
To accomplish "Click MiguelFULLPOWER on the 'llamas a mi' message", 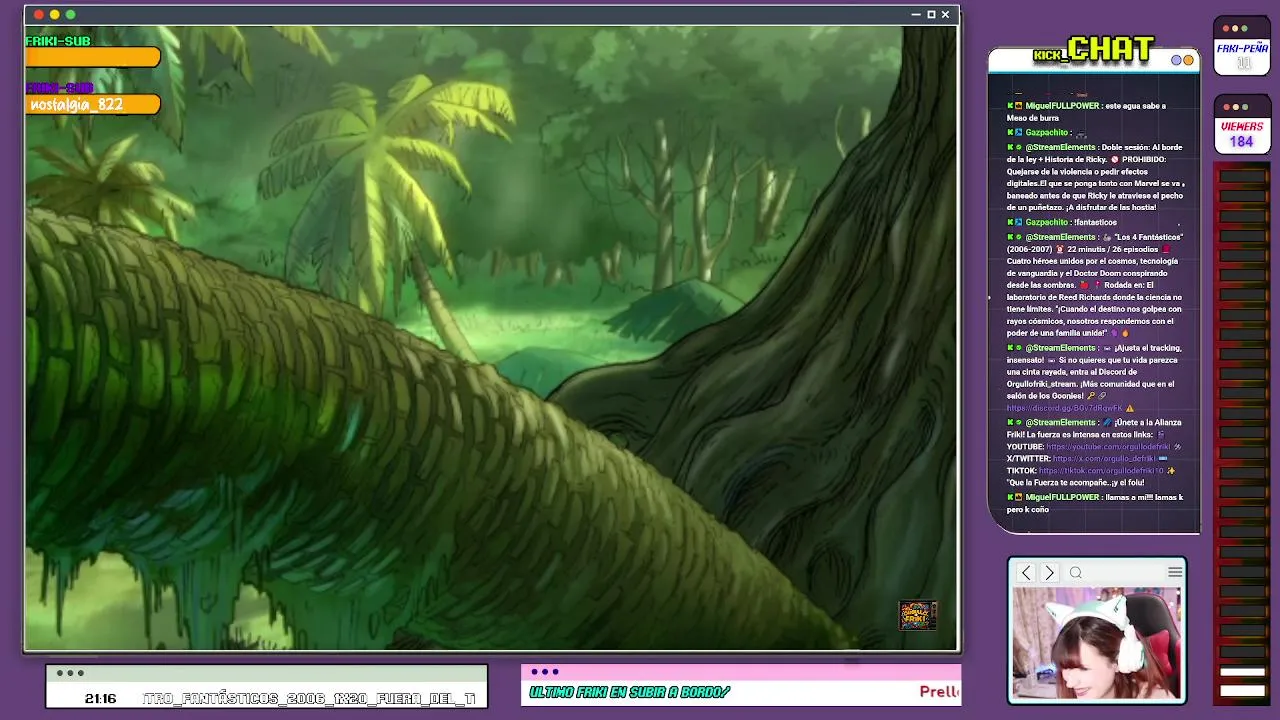I will [x=1062, y=497].
